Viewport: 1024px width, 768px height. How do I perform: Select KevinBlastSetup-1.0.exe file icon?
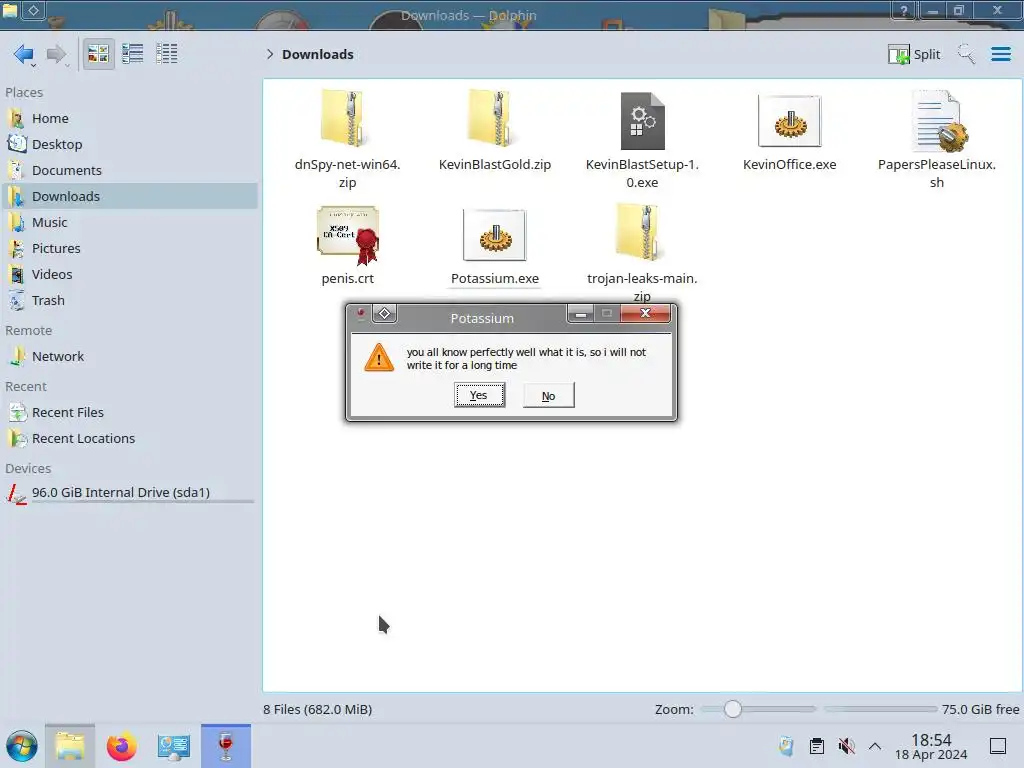point(643,121)
